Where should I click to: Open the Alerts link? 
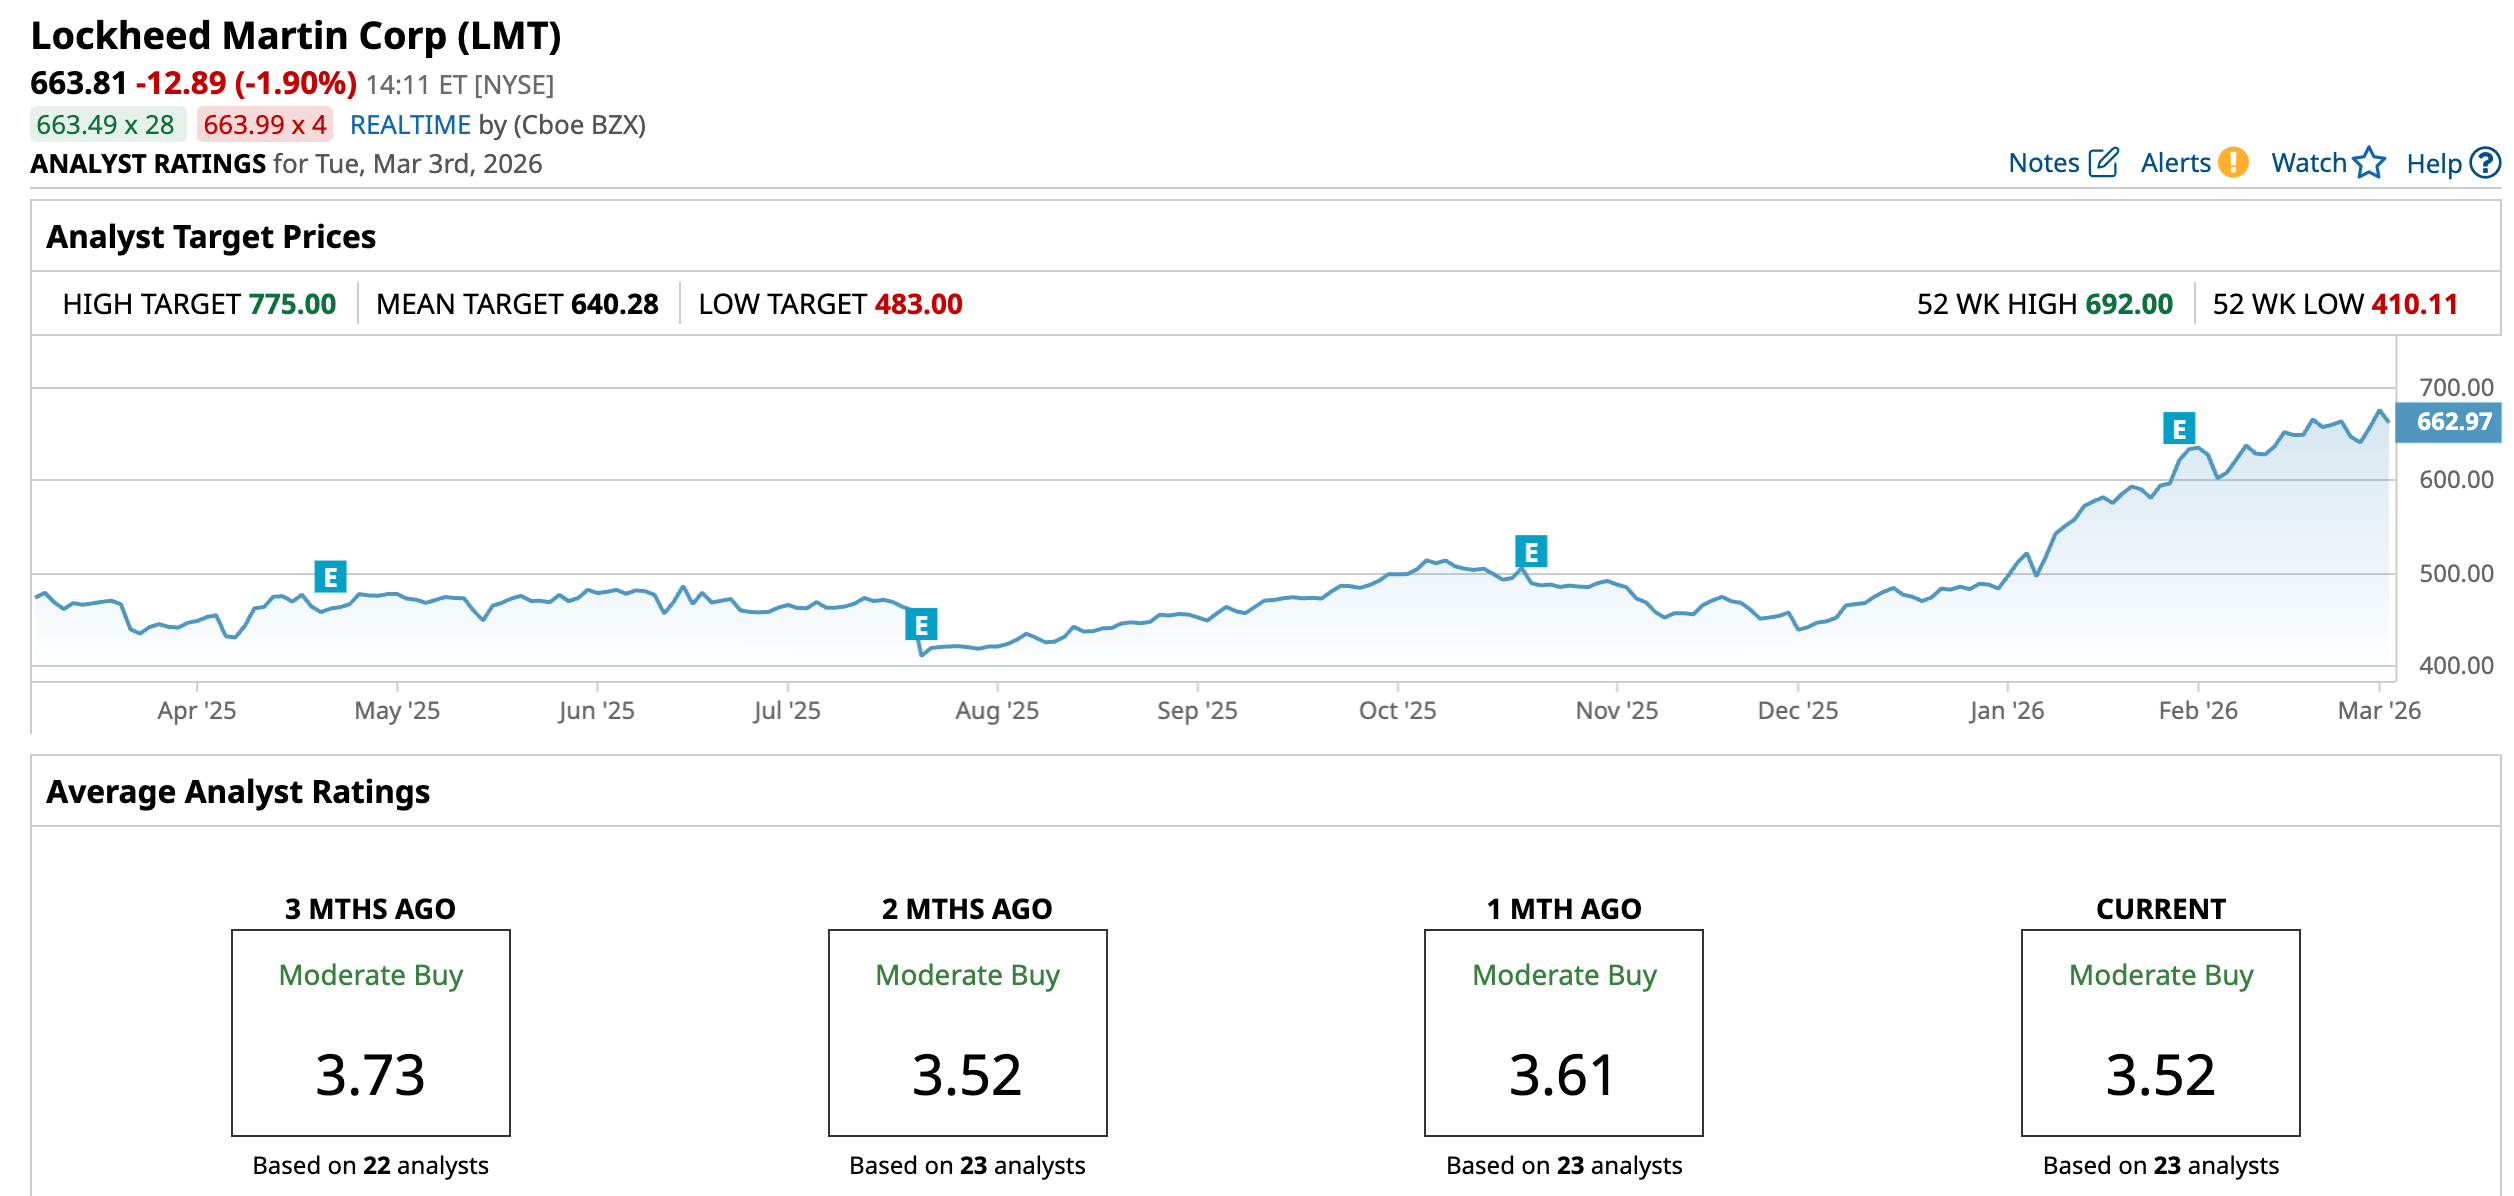pyautogui.click(x=2175, y=163)
